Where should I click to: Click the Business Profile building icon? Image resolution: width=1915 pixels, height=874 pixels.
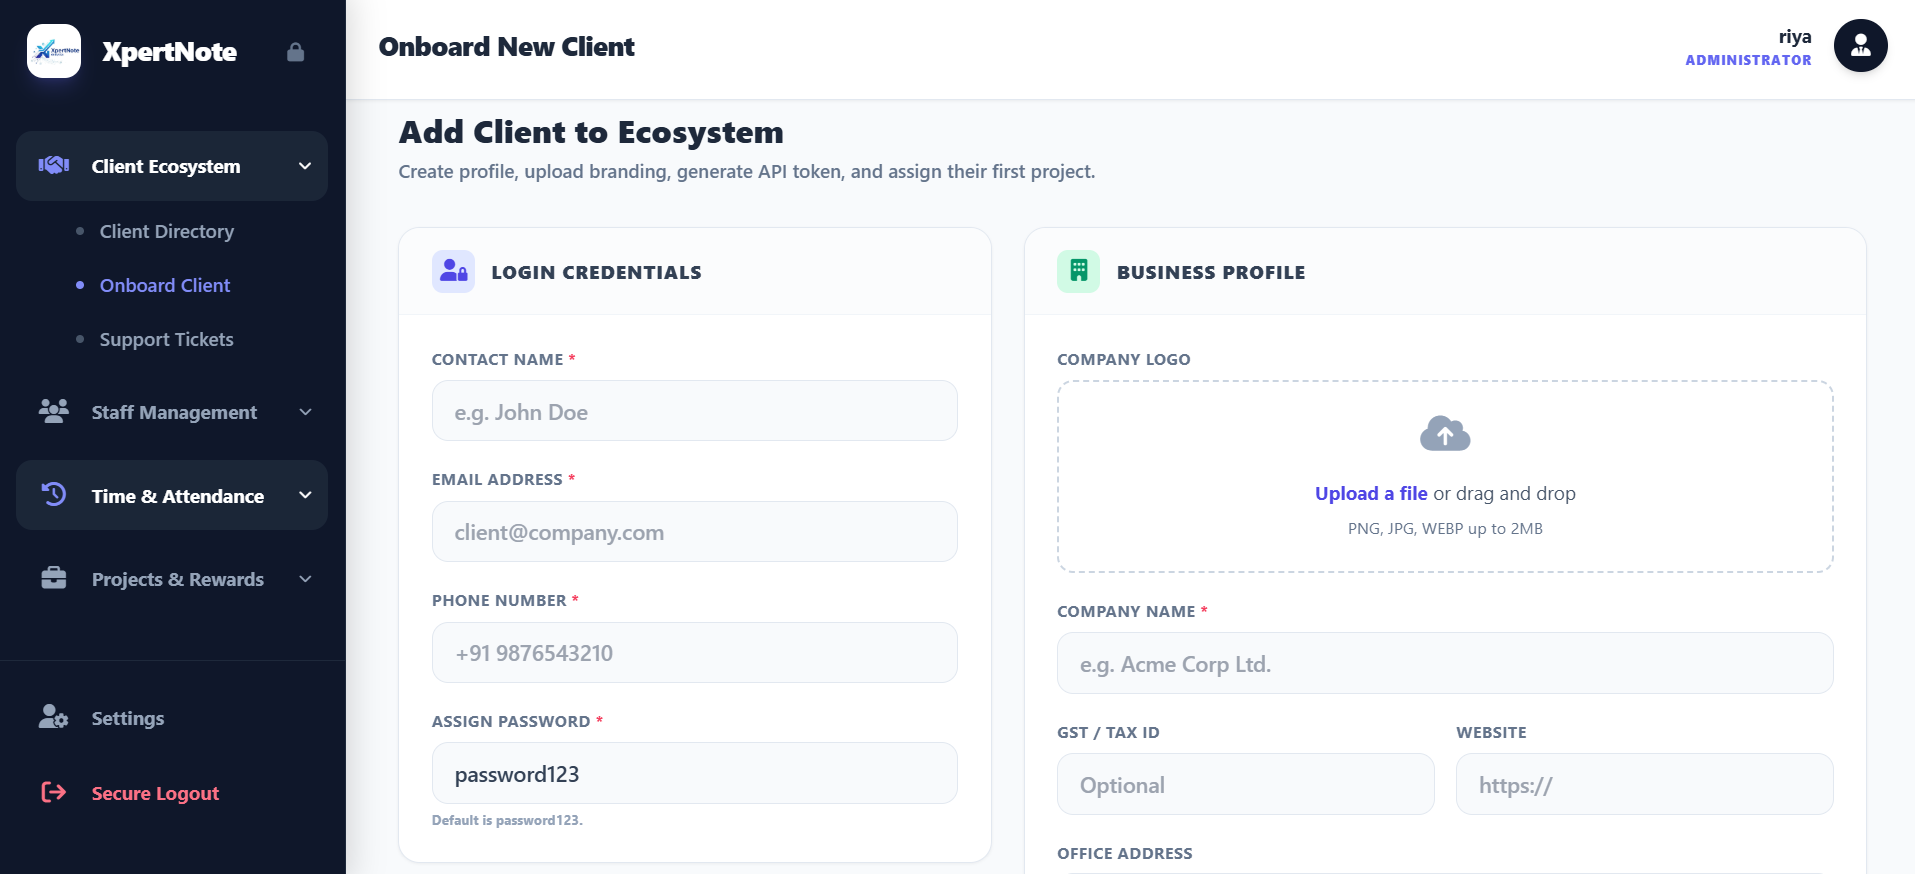(x=1078, y=271)
